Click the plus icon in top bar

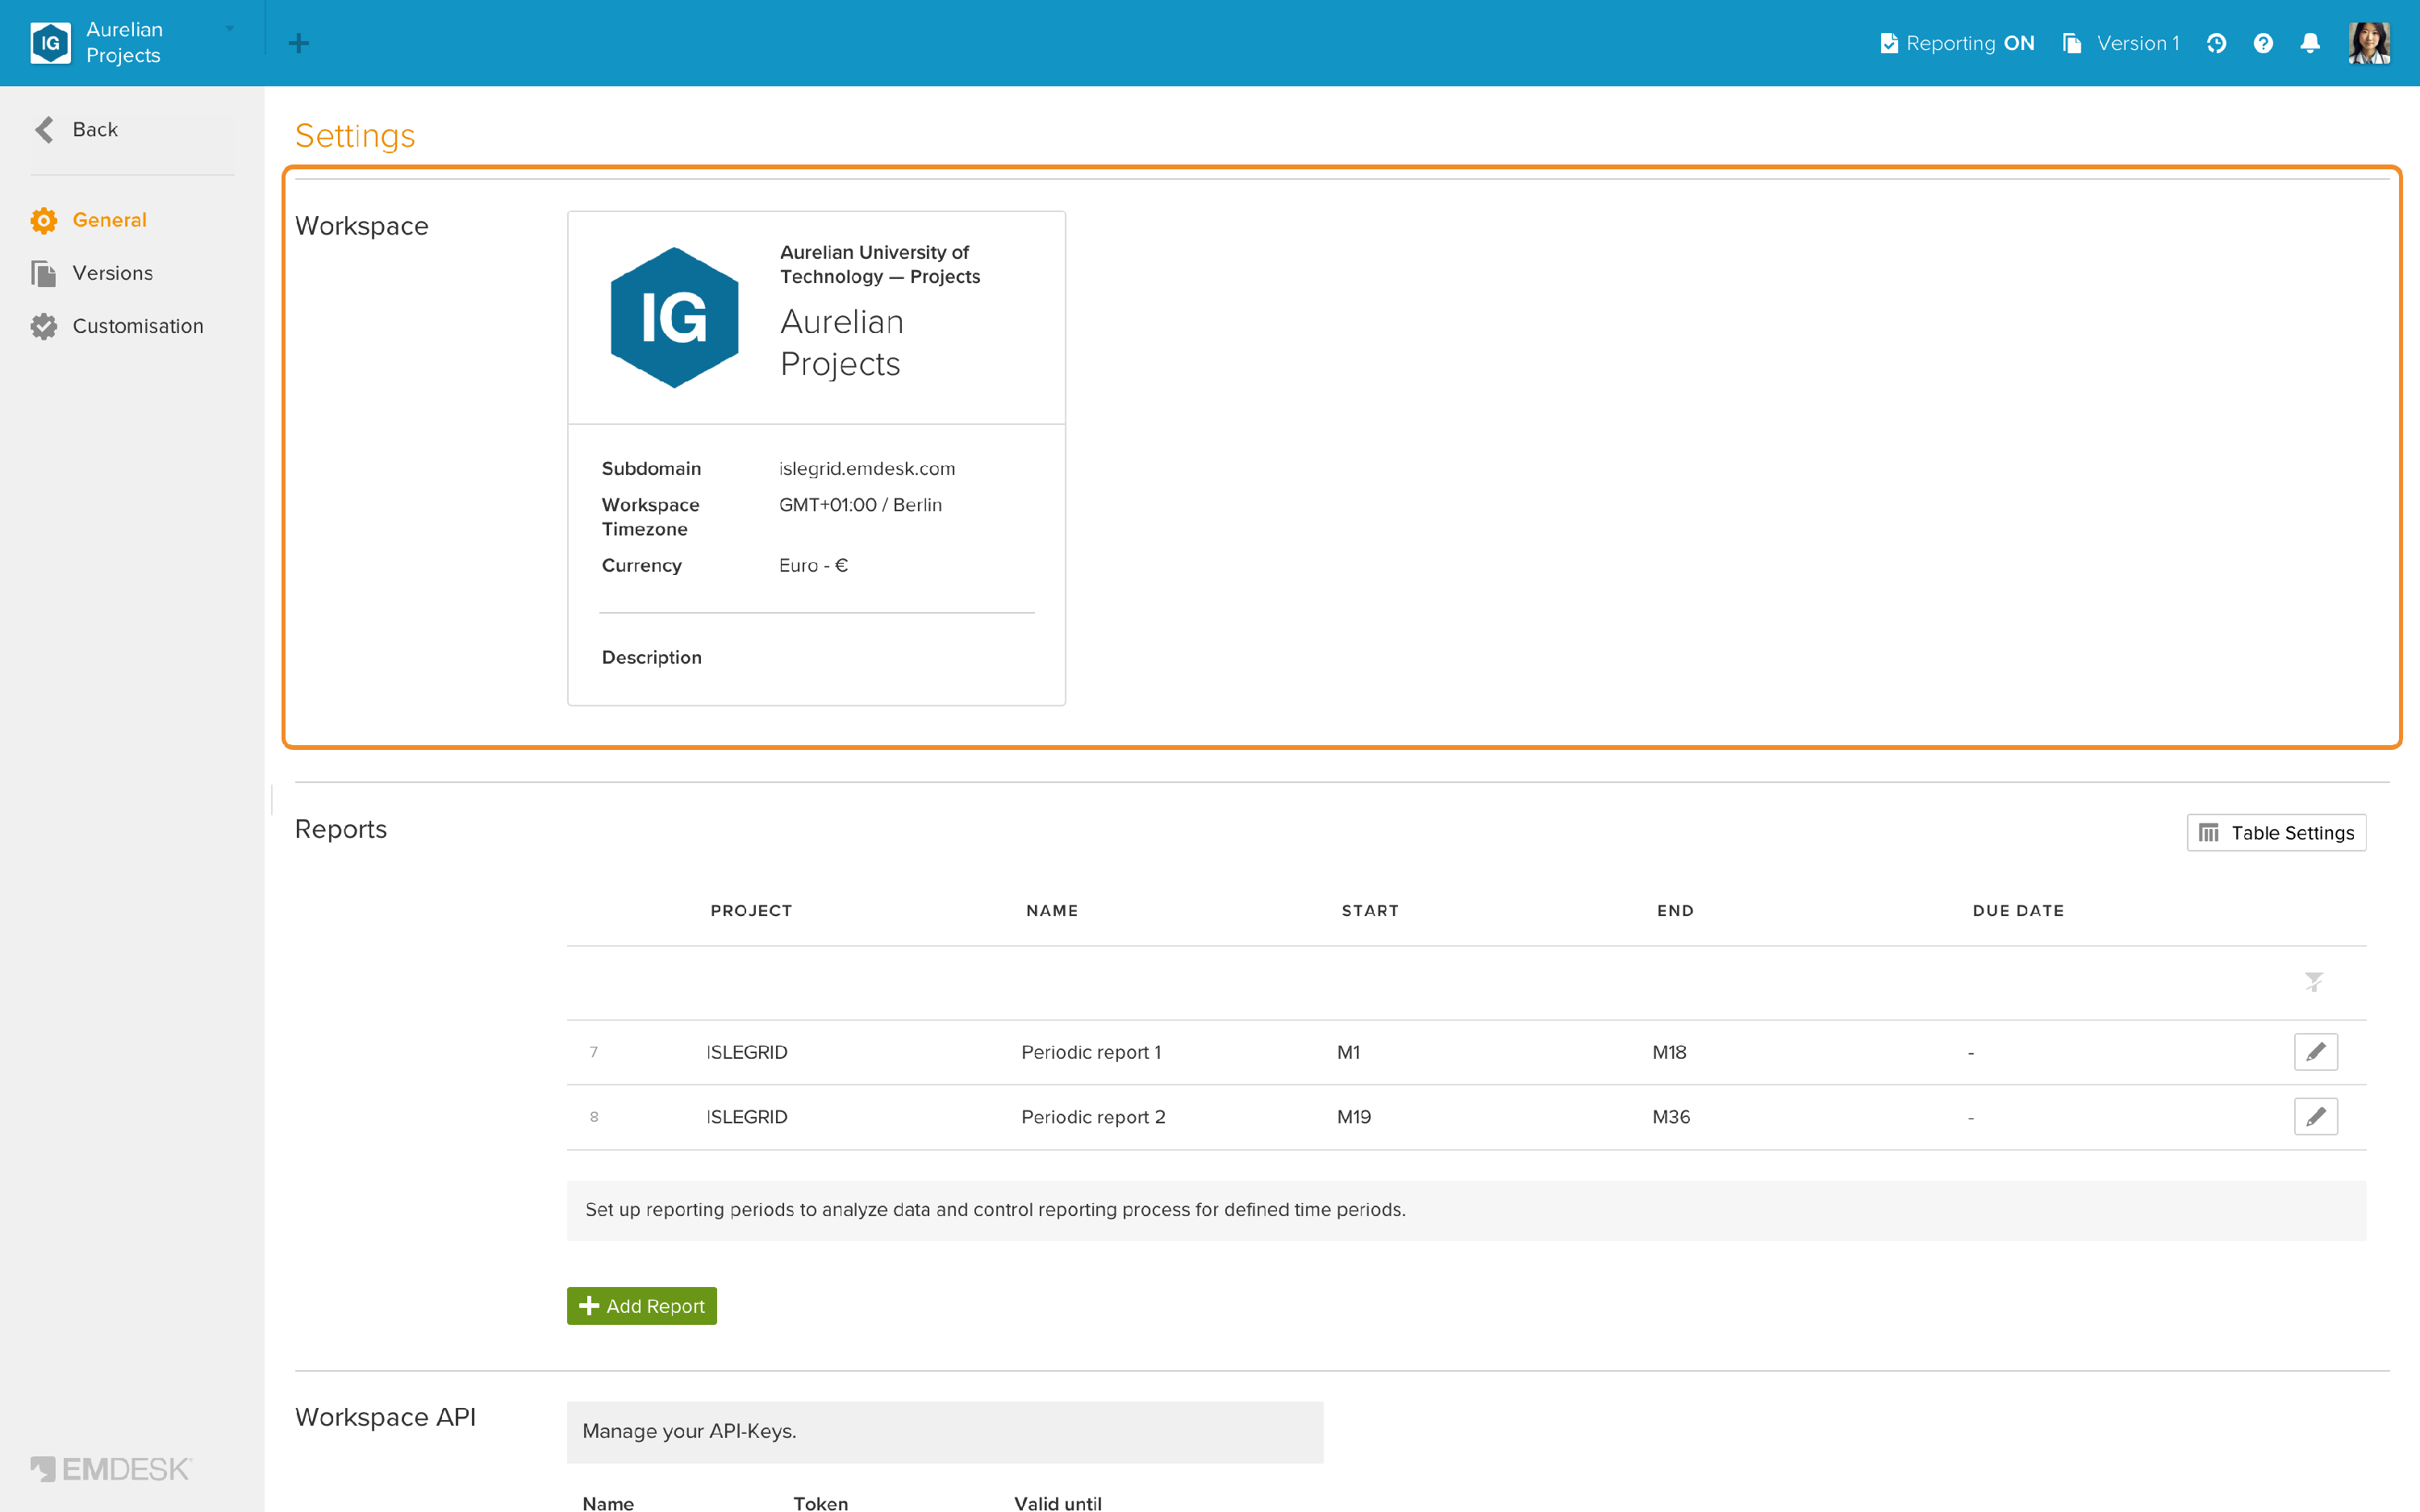[x=298, y=43]
